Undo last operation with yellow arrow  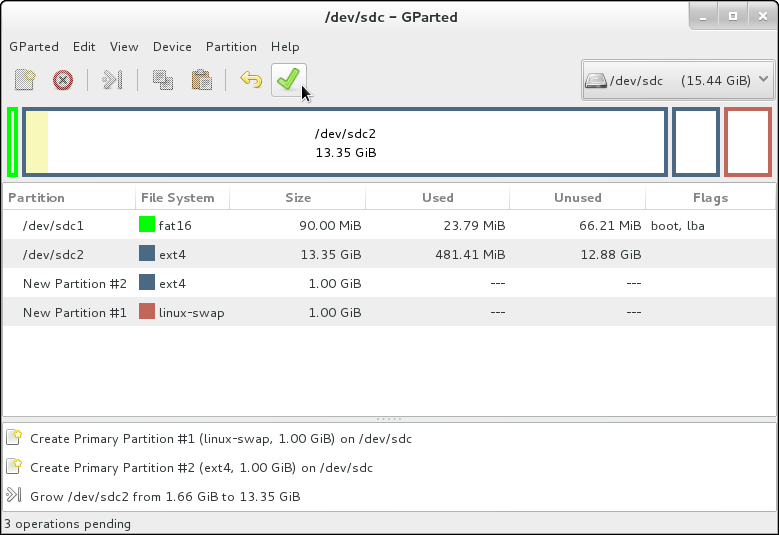click(x=251, y=80)
